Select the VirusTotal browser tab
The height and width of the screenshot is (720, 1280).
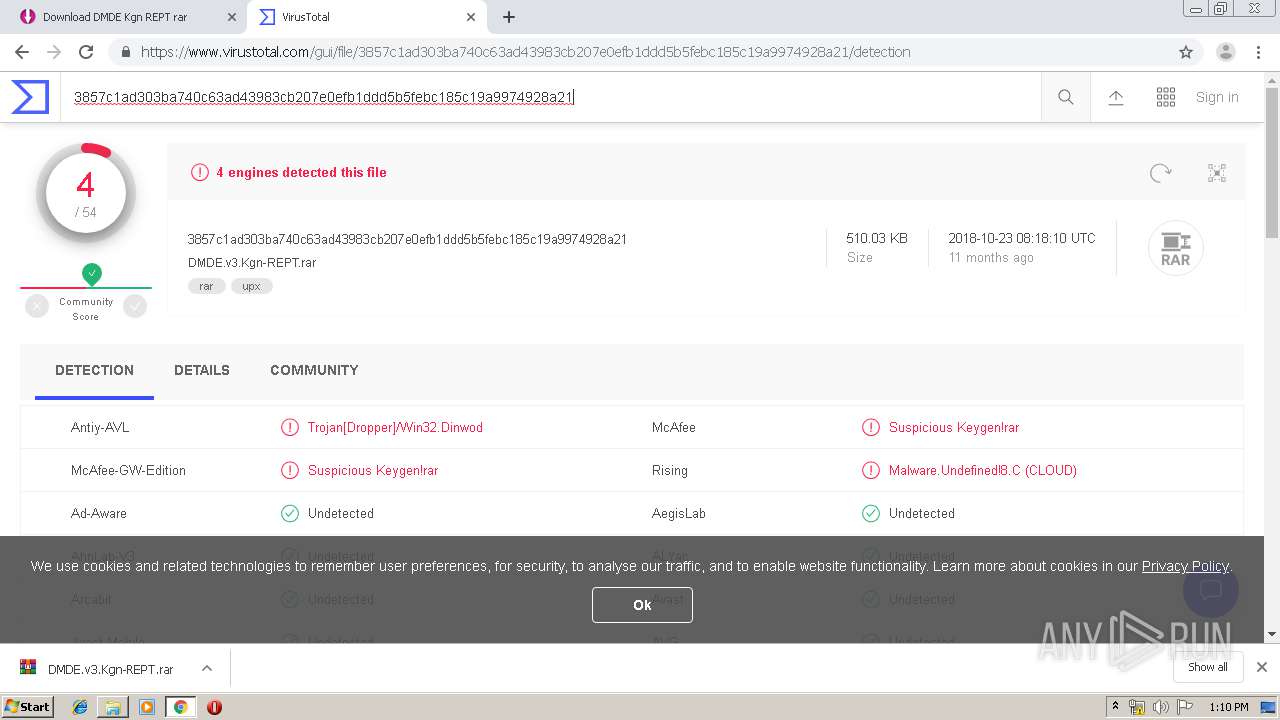367,17
